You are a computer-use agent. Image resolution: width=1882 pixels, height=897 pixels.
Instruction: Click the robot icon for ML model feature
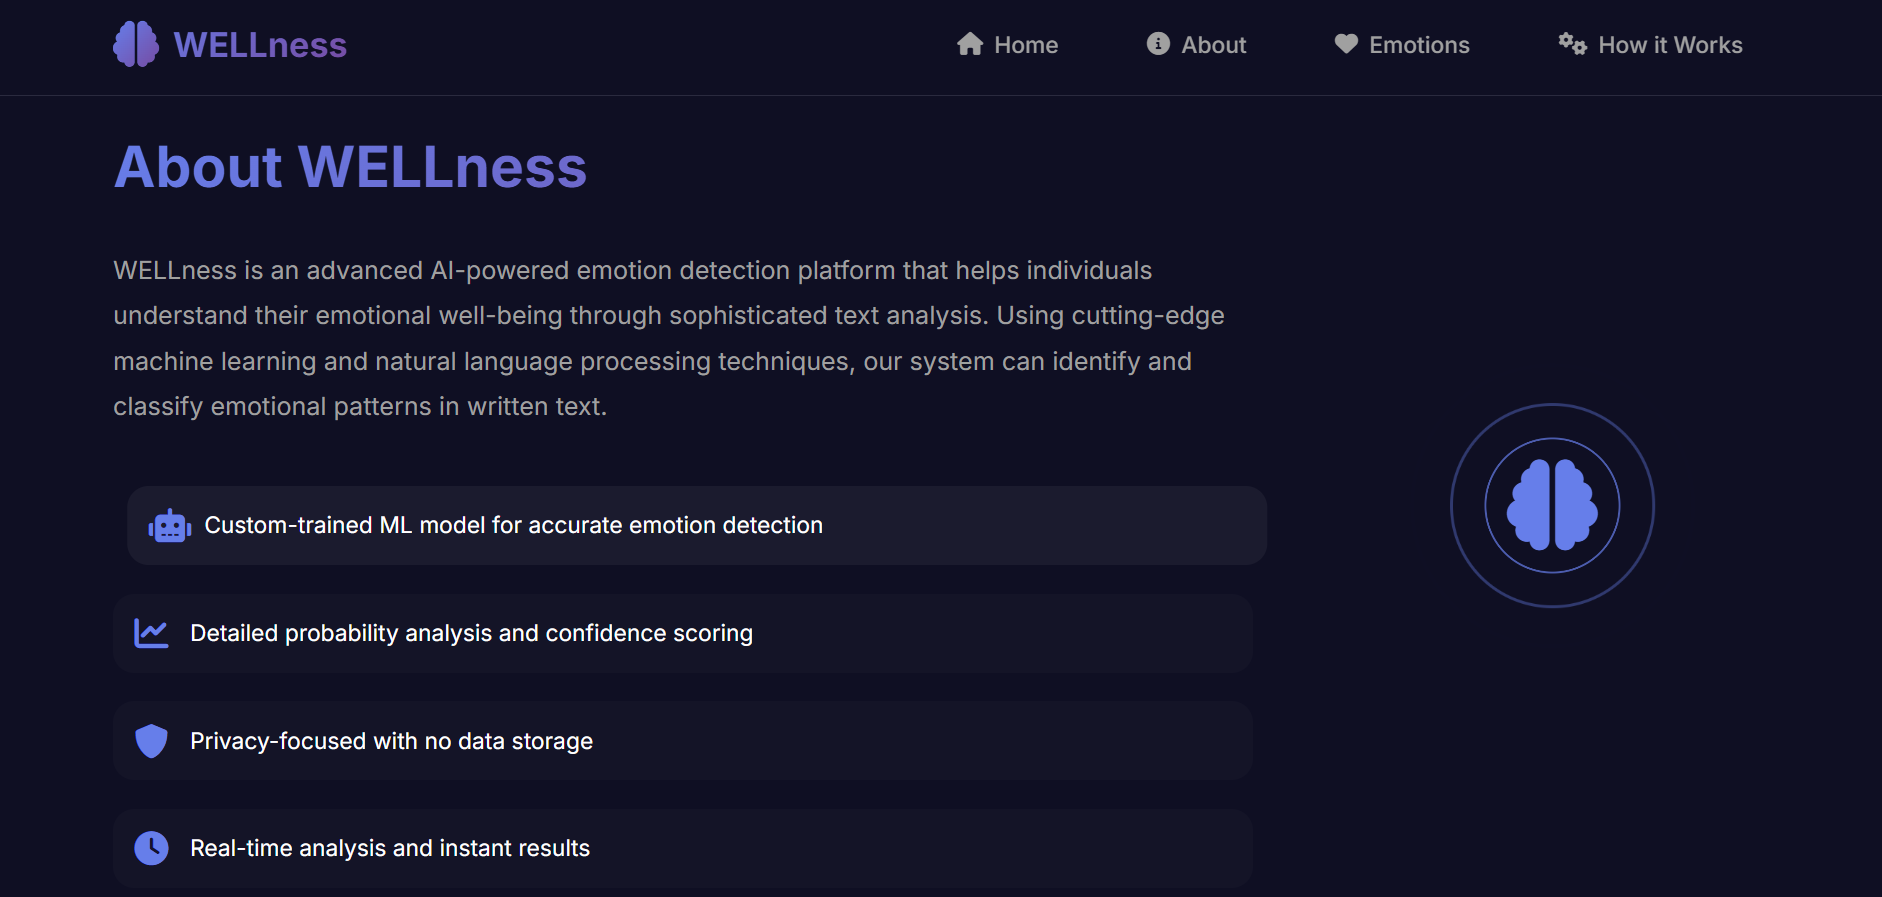(x=168, y=525)
